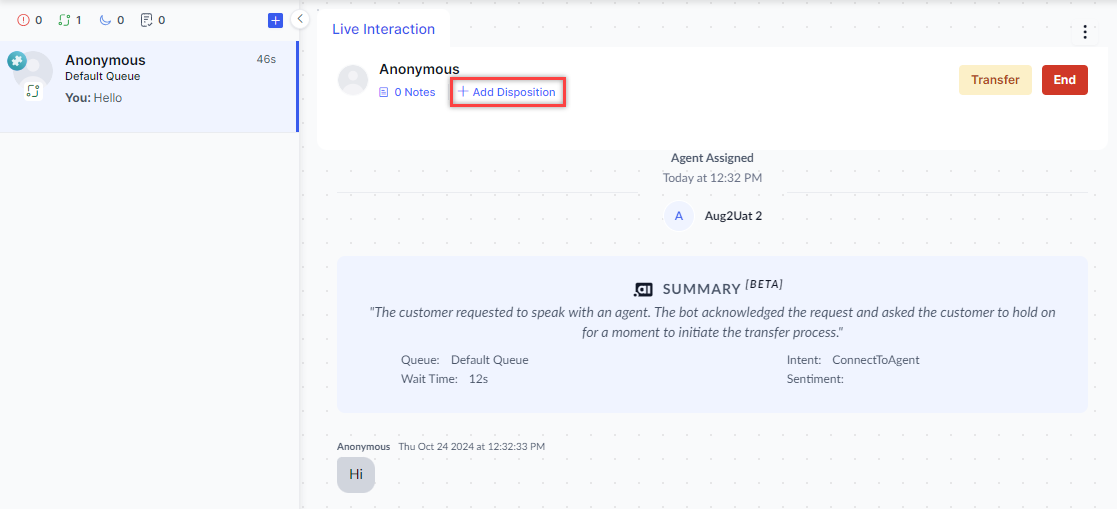The image size is (1117, 509).
Task: End the conversation with End button
Action: pyautogui.click(x=1064, y=80)
